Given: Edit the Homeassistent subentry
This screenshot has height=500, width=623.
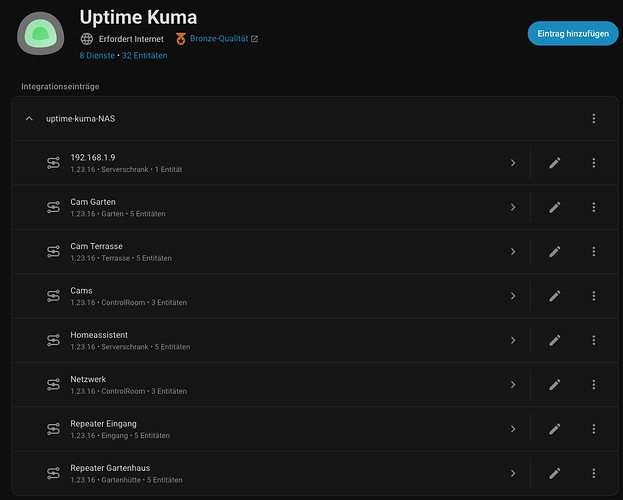Looking at the screenshot, I should point(555,340).
